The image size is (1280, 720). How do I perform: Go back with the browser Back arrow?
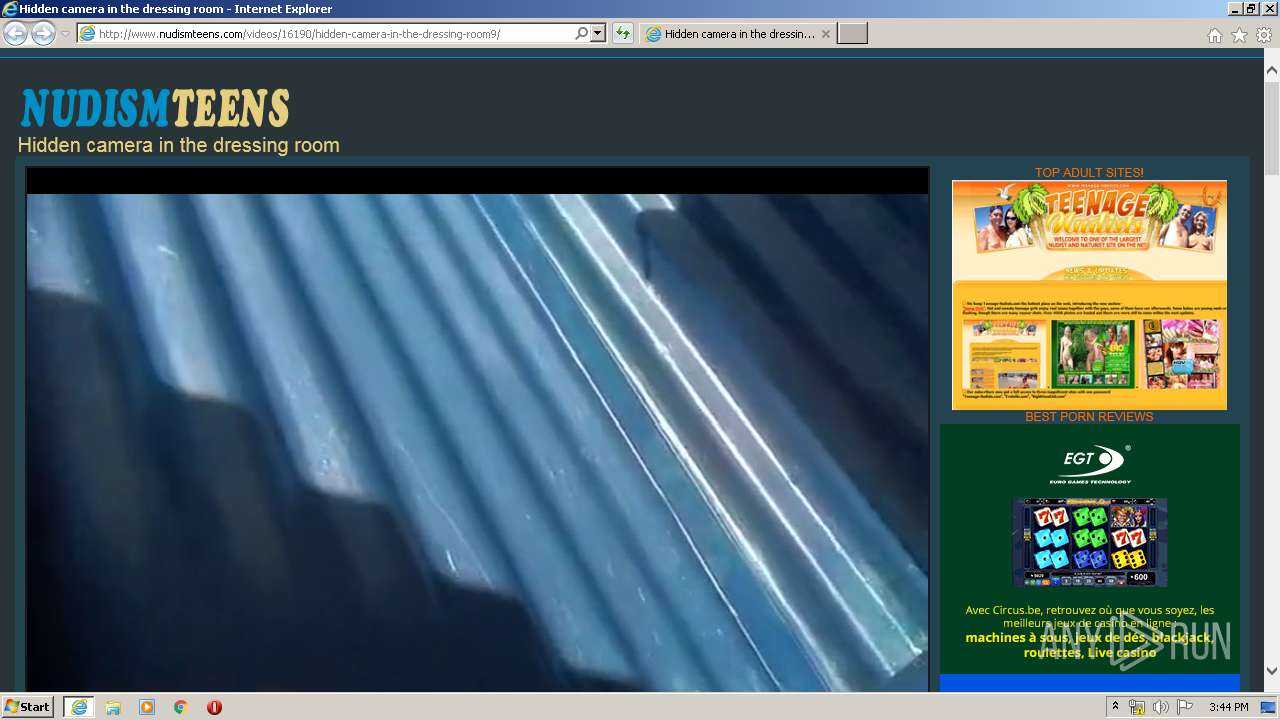(15, 34)
